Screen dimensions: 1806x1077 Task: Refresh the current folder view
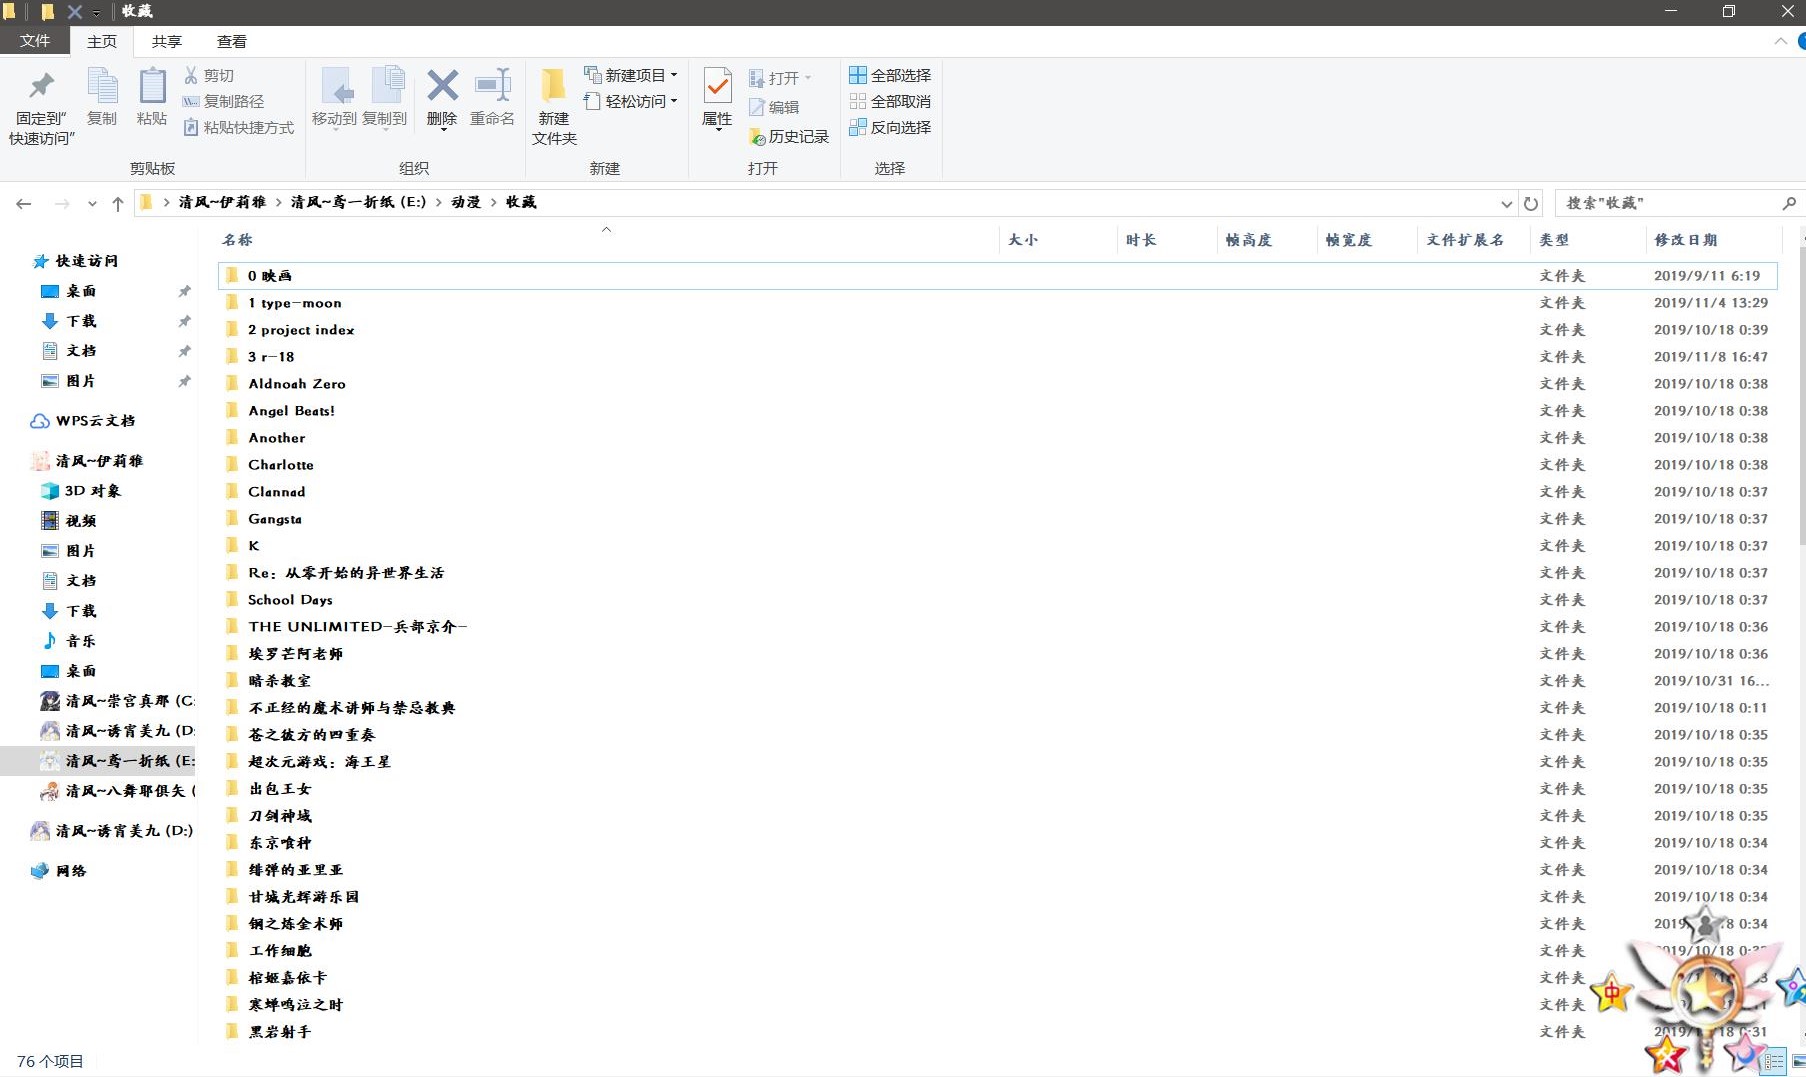[x=1531, y=203]
